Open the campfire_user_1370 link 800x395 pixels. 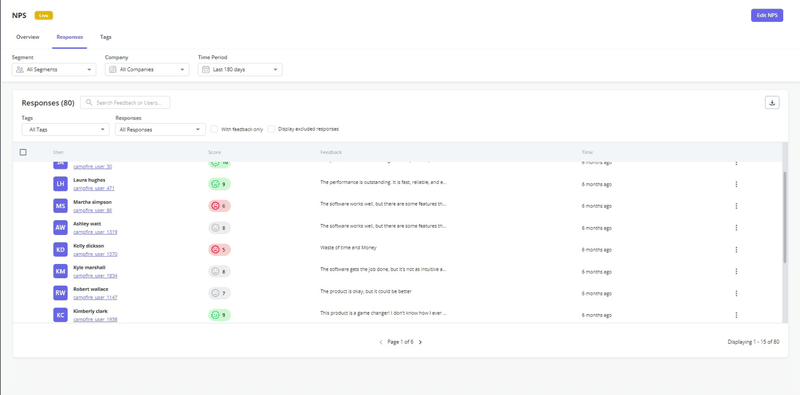pos(95,254)
